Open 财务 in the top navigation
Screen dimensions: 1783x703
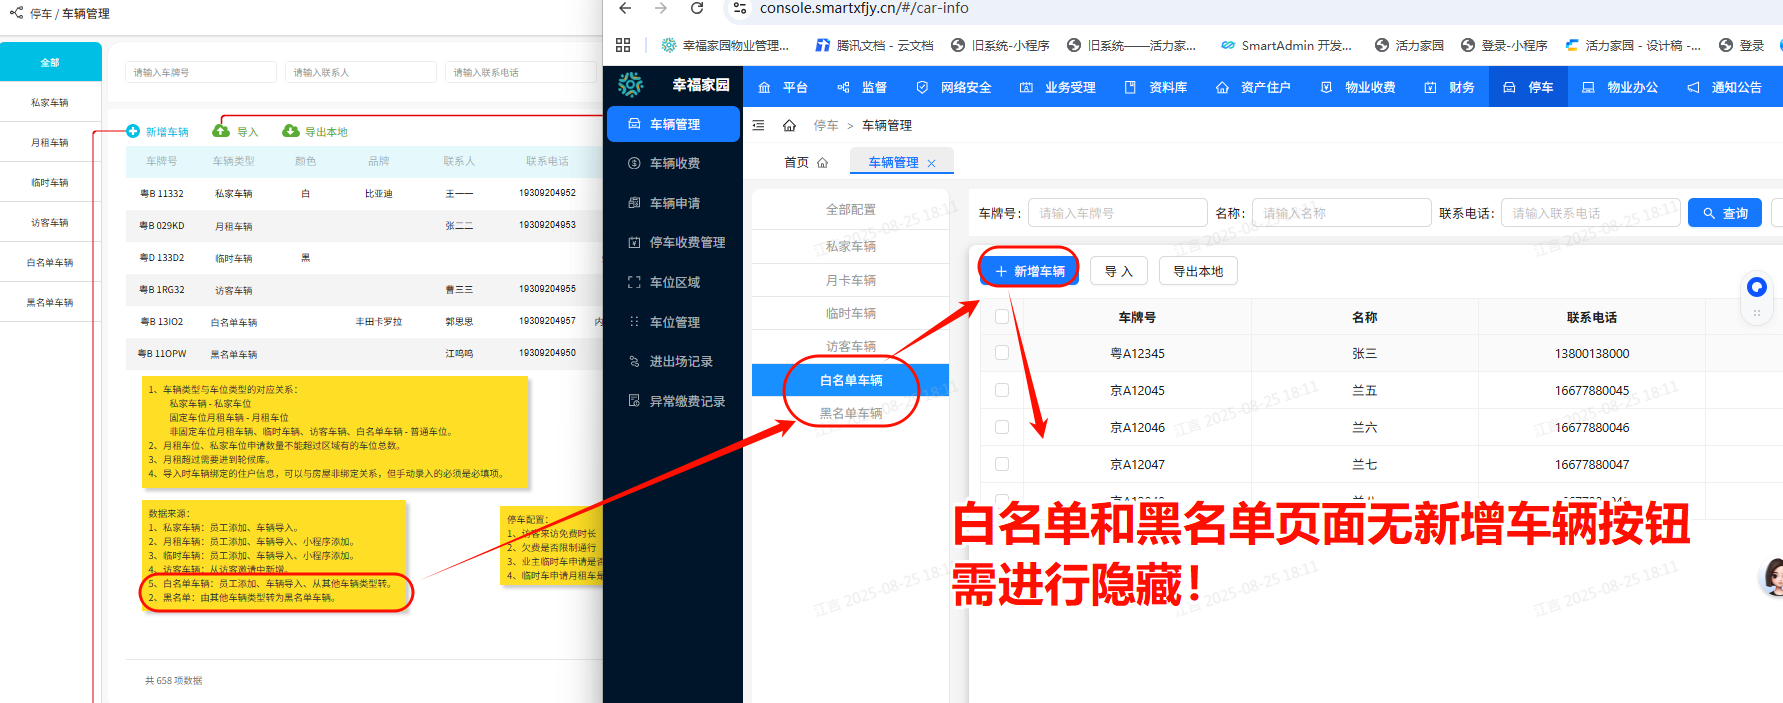click(x=1449, y=88)
